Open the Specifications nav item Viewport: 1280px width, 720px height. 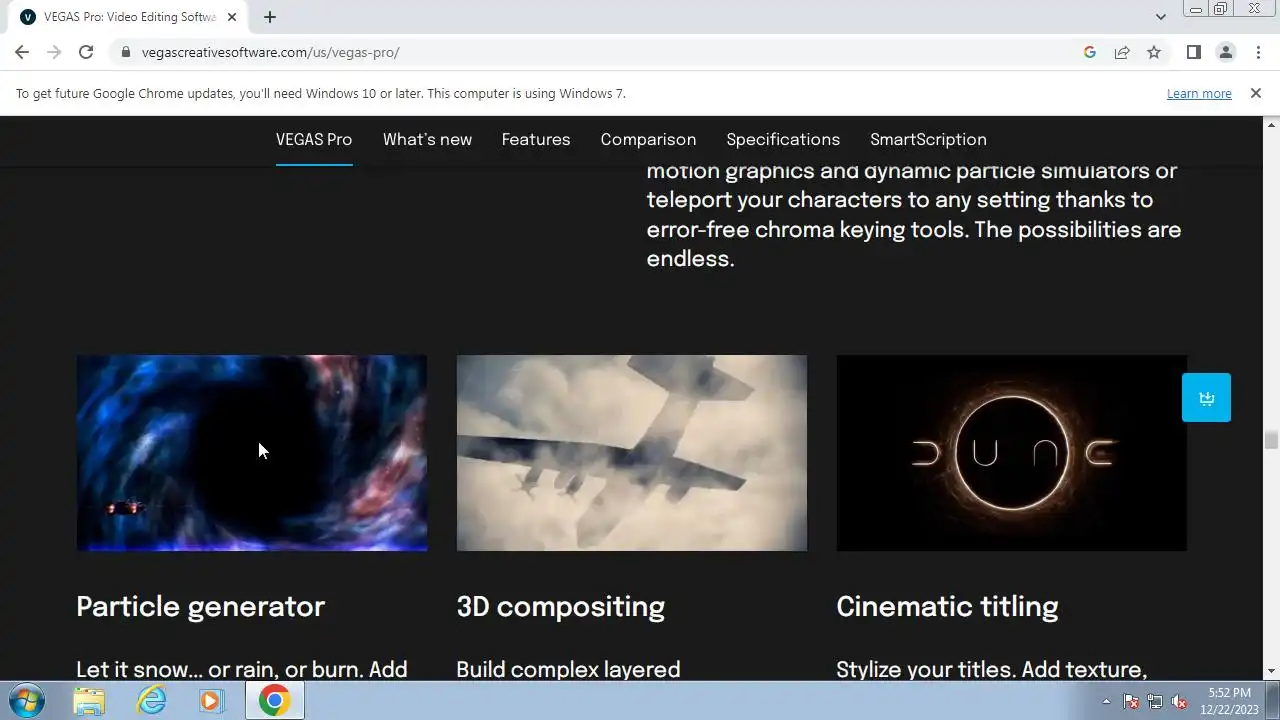click(783, 139)
